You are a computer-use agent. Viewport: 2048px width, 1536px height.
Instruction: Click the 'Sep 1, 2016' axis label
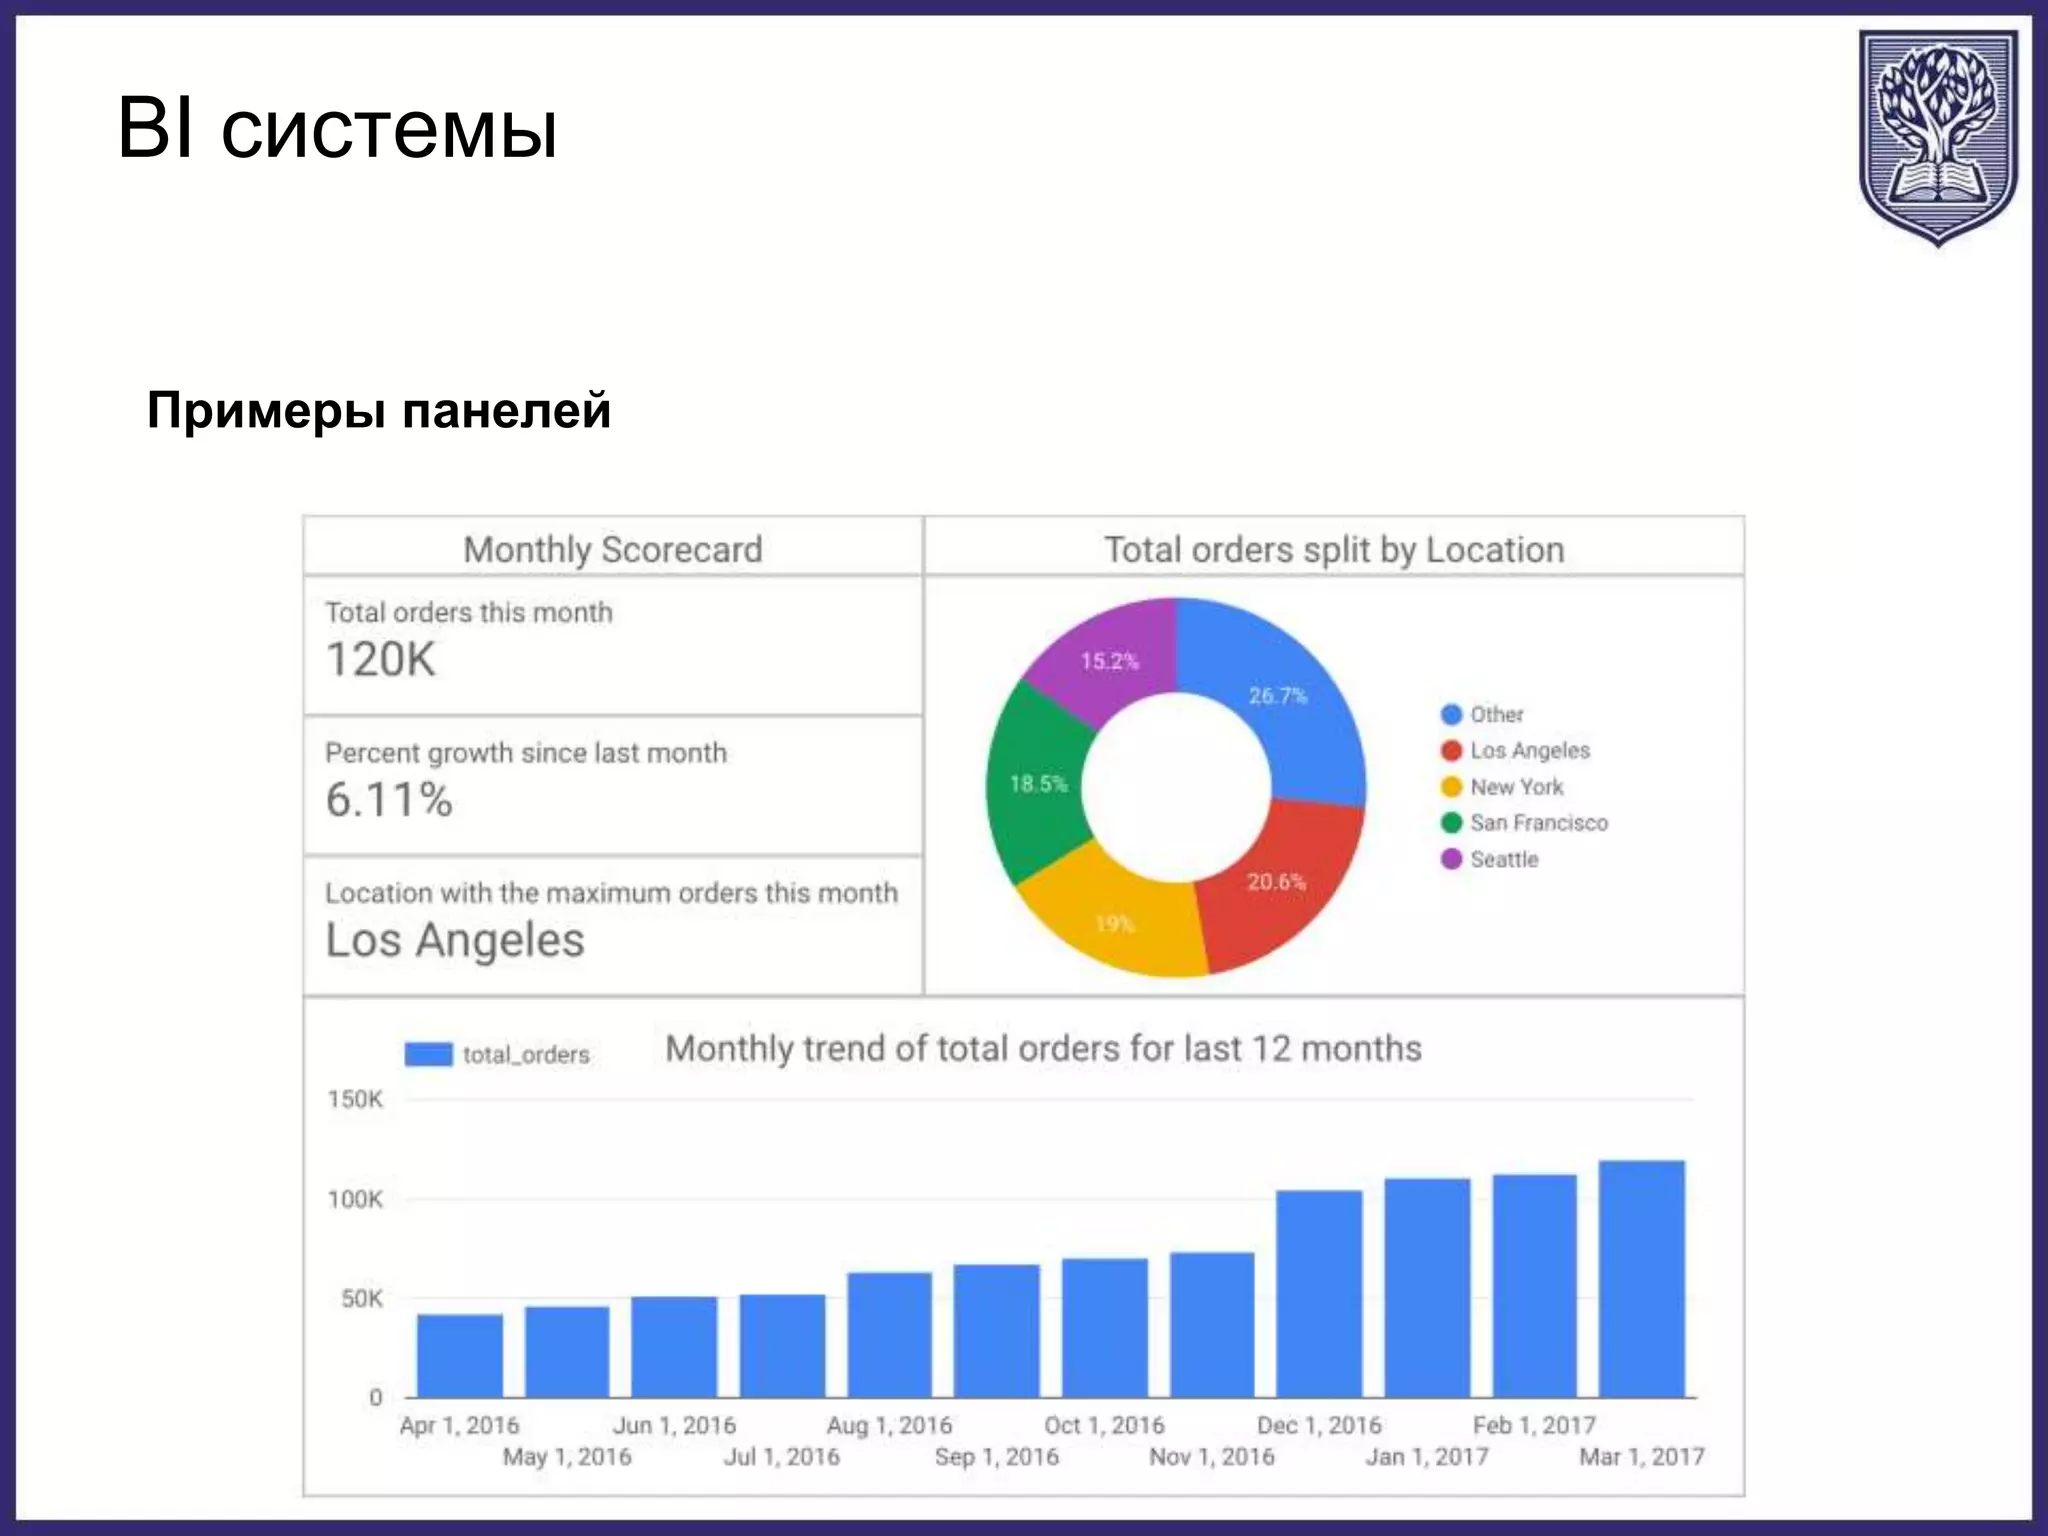click(996, 1456)
